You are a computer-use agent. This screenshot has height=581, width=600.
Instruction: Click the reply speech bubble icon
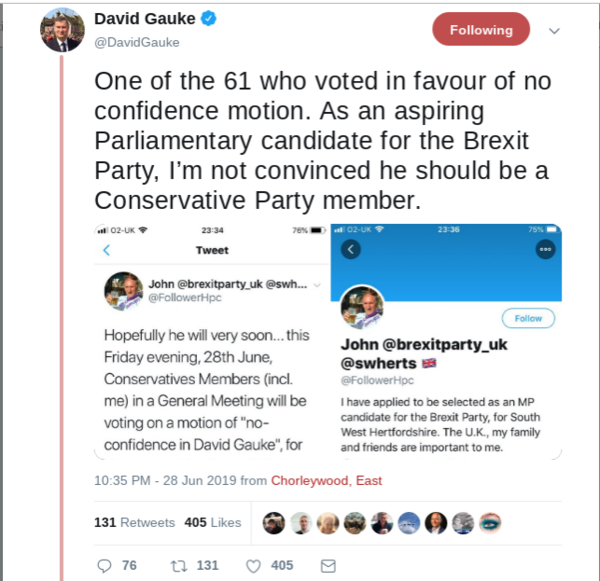pos(105,565)
